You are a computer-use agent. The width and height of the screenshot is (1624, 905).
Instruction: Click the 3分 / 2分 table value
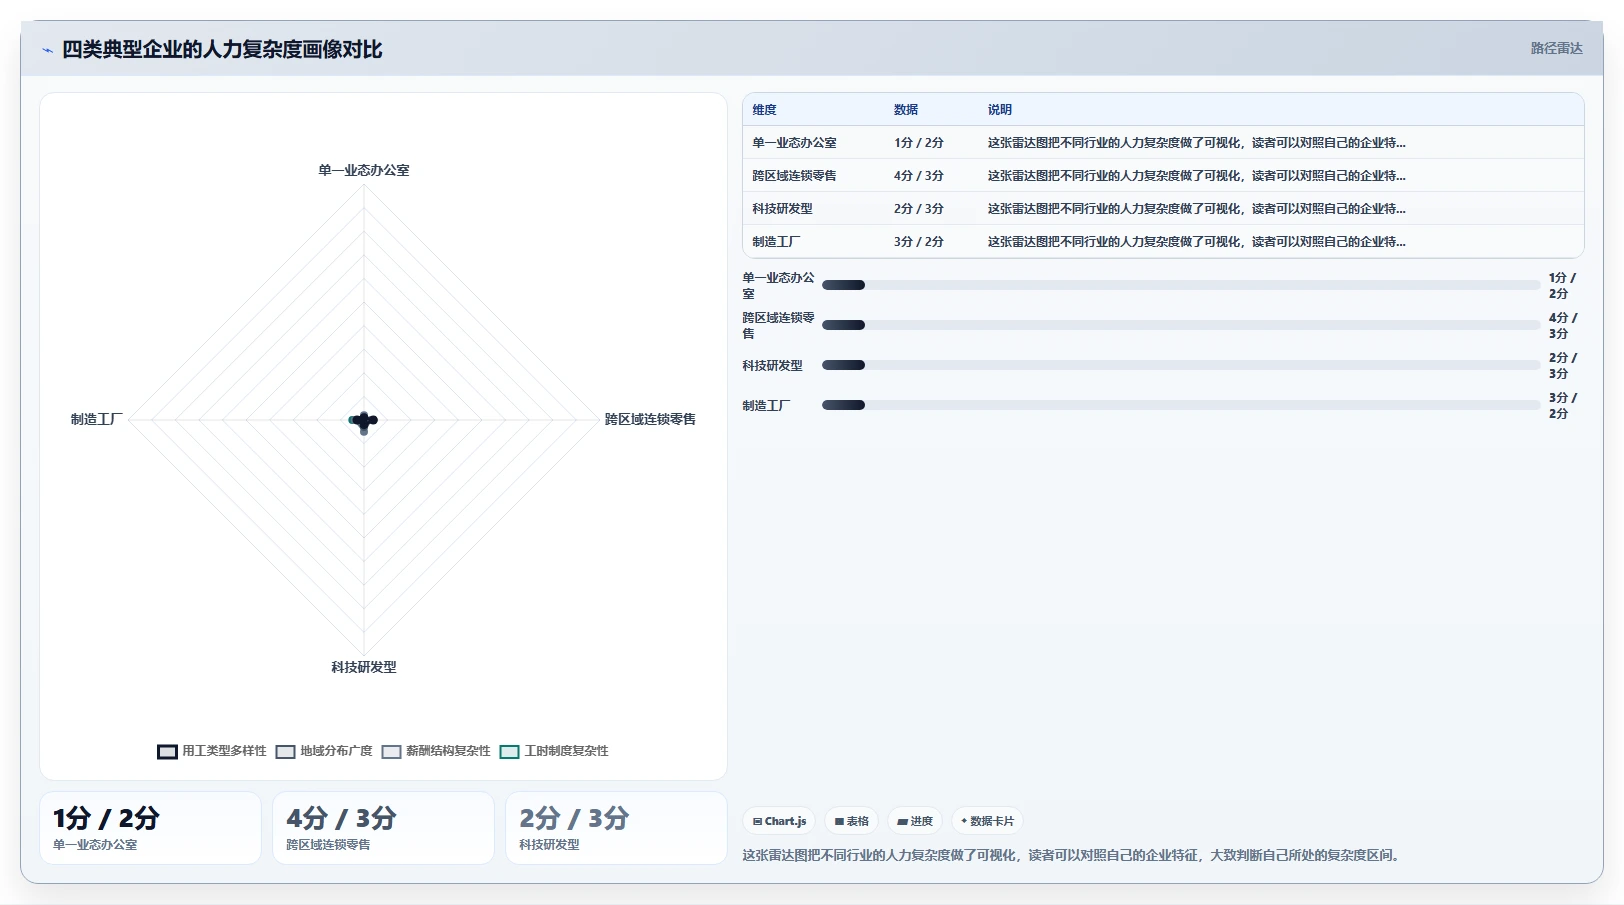(x=919, y=242)
